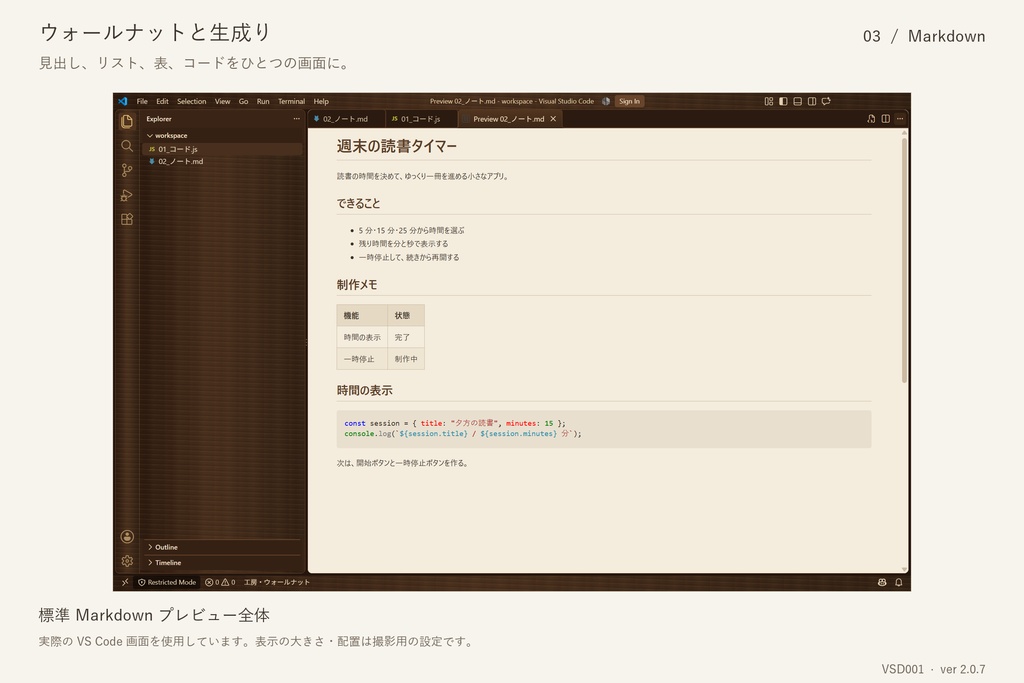Open the Selection menu
The height and width of the screenshot is (683, 1024).
click(191, 101)
